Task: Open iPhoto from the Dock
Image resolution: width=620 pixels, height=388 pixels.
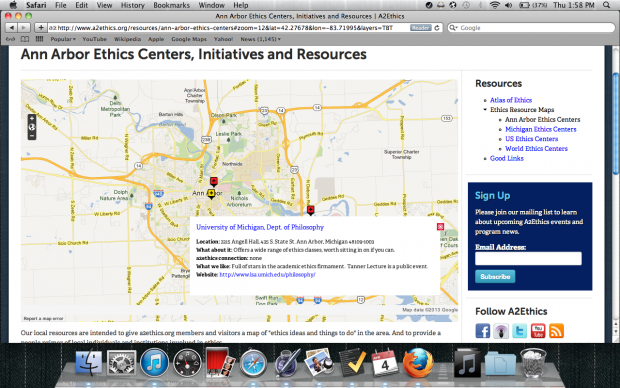Action: point(319,361)
